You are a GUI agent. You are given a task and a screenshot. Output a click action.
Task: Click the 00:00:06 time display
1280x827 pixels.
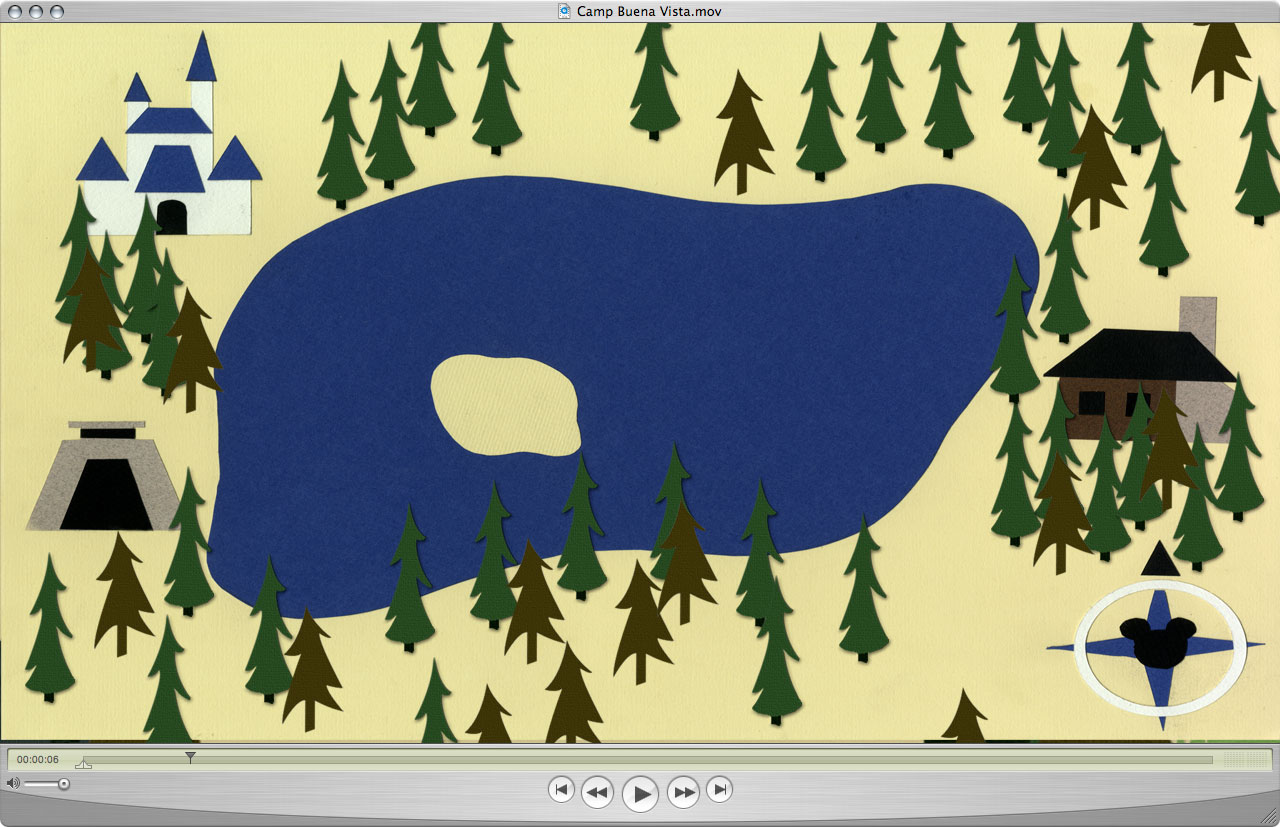pyautogui.click(x=38, y=759)
